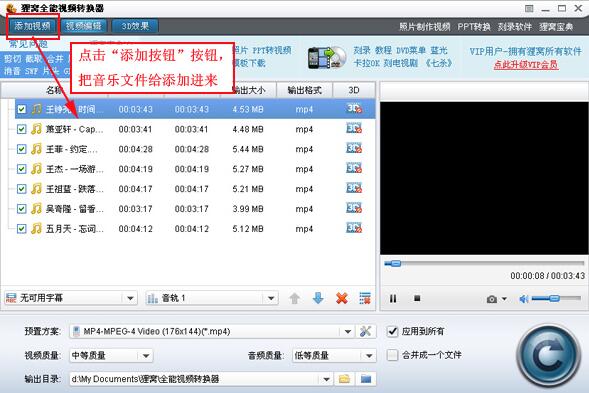
Task: Expand the arrow beside camera icon
Action: [504, 299]
